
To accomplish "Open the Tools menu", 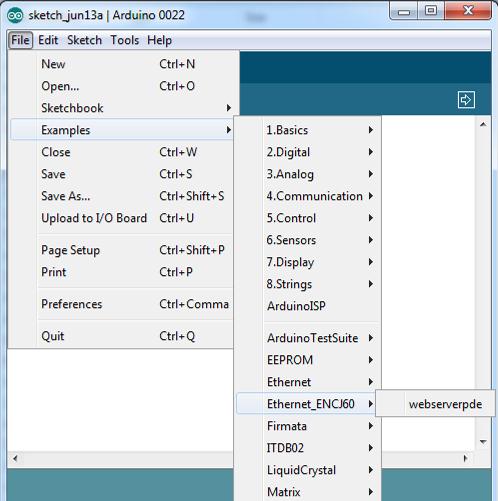I will (125, 40).
